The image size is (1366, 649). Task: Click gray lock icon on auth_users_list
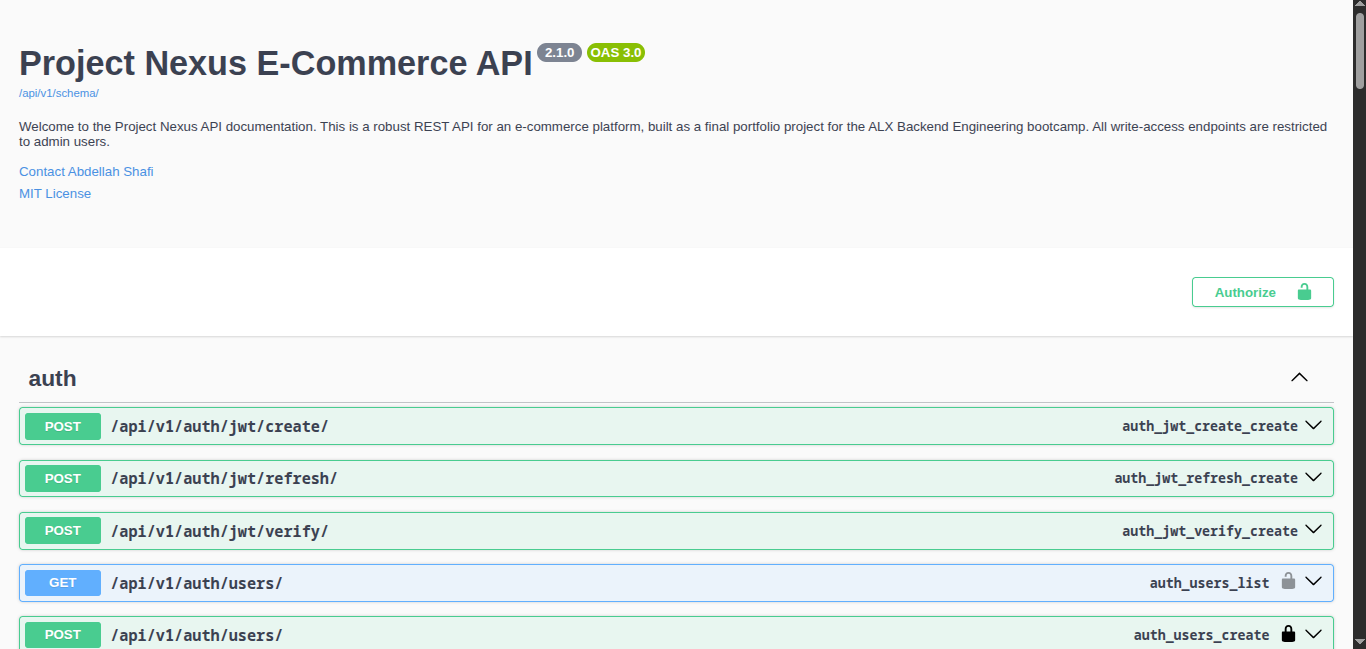[1288, 581]
